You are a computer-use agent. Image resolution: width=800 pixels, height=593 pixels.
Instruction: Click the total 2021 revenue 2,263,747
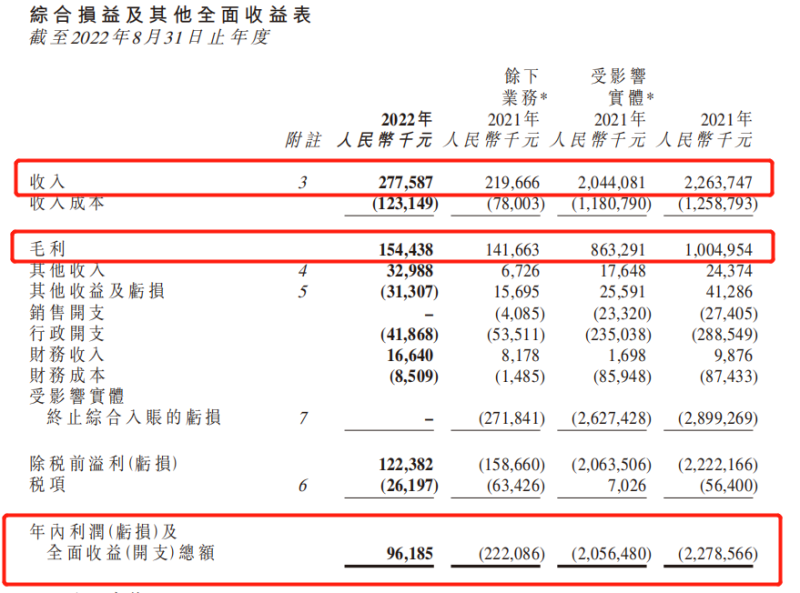(719, 183)
